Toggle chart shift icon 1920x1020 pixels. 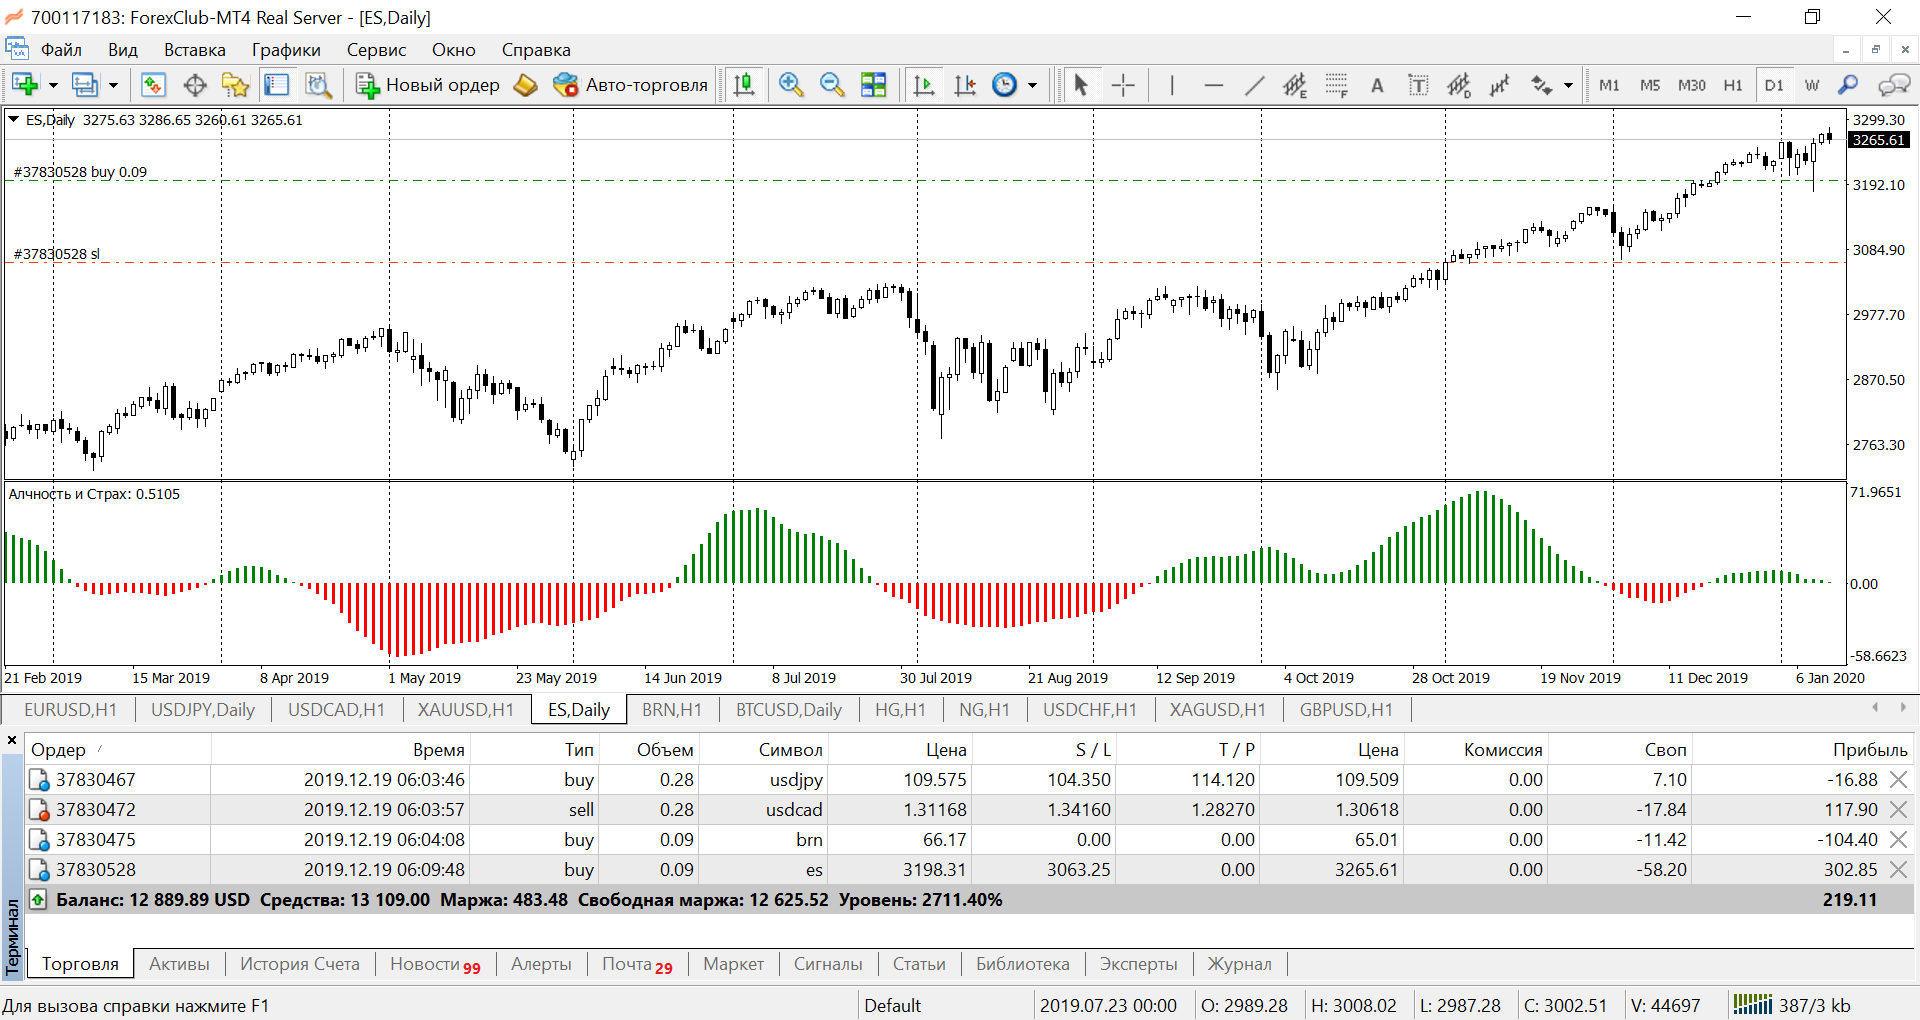(965, 85)
